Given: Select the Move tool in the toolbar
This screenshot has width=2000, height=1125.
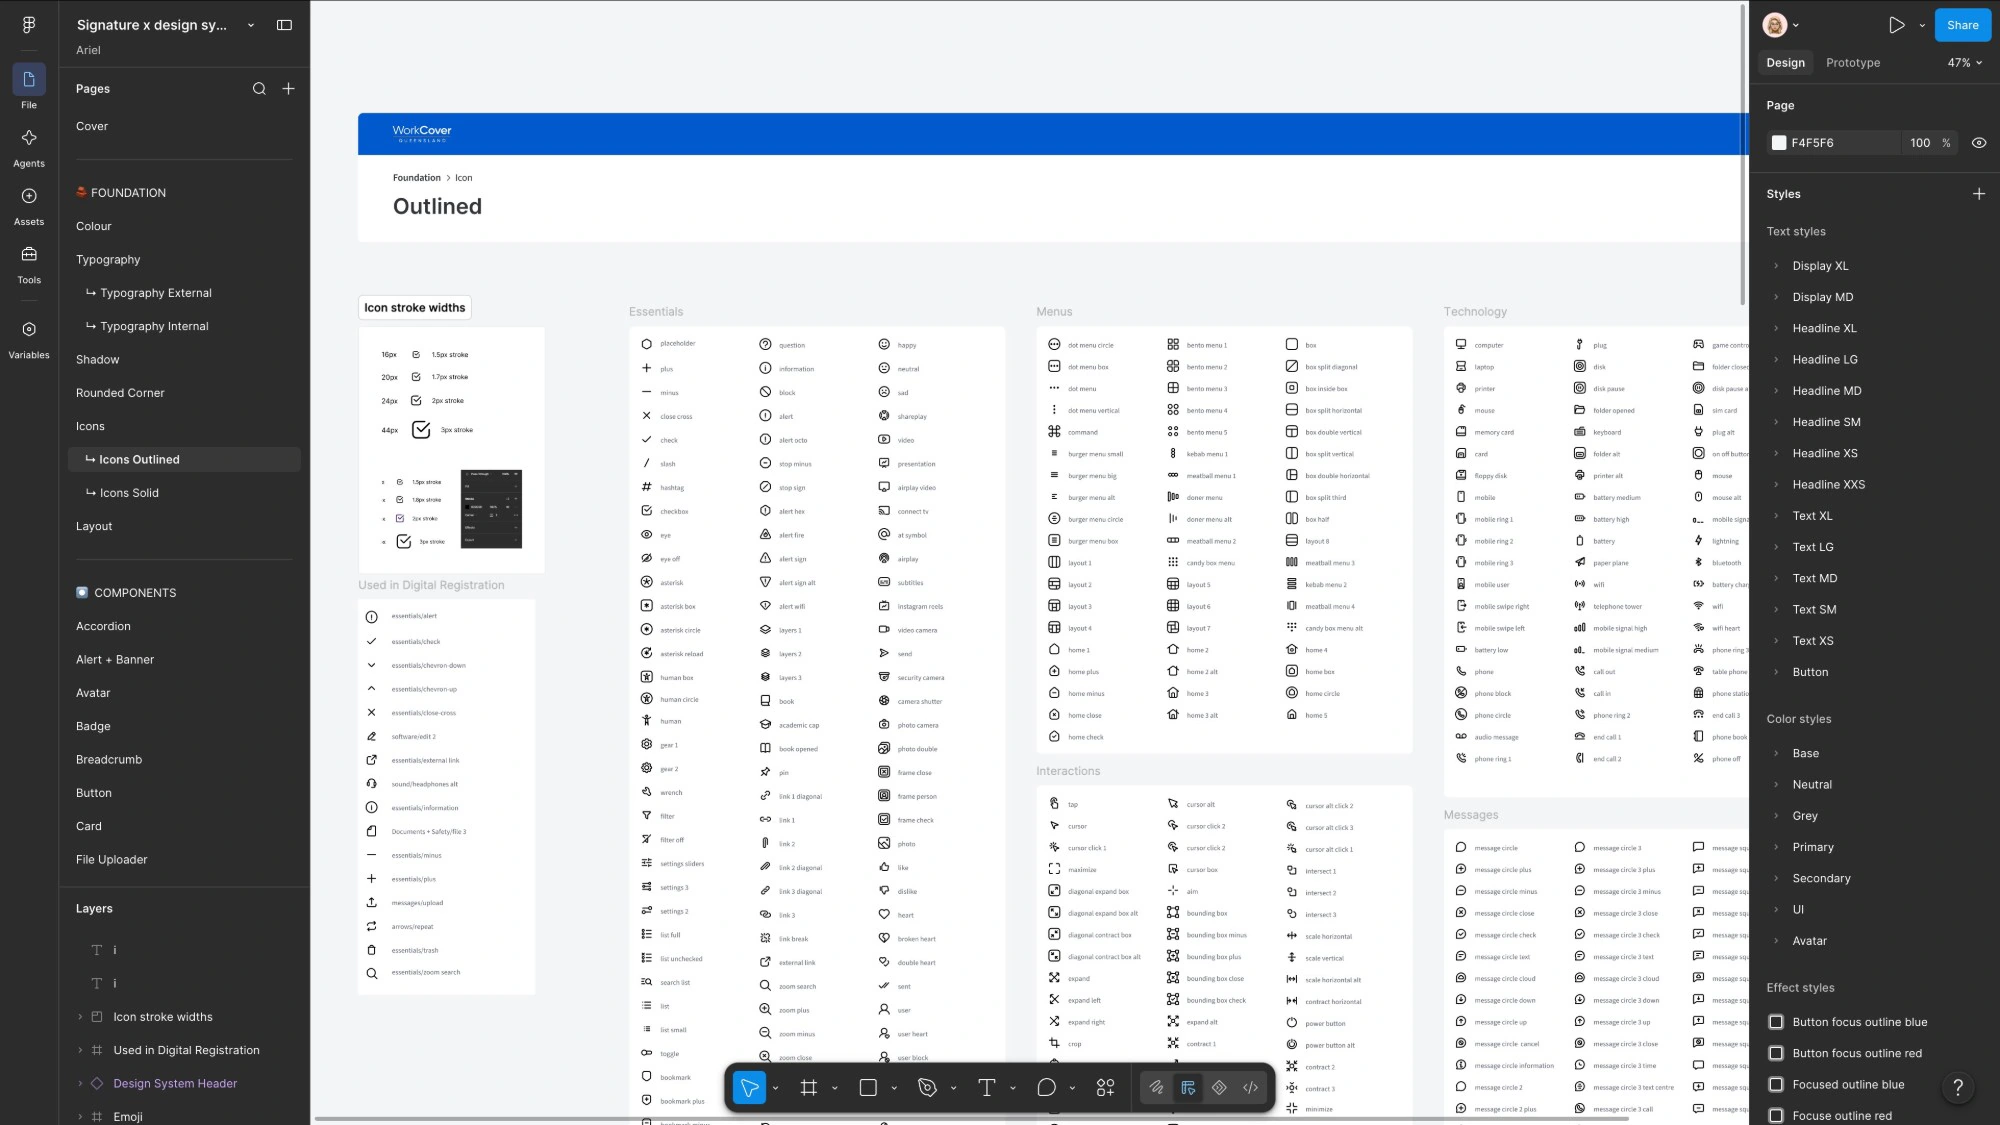Looking at the screenshot, I should tap(749, 1087).
